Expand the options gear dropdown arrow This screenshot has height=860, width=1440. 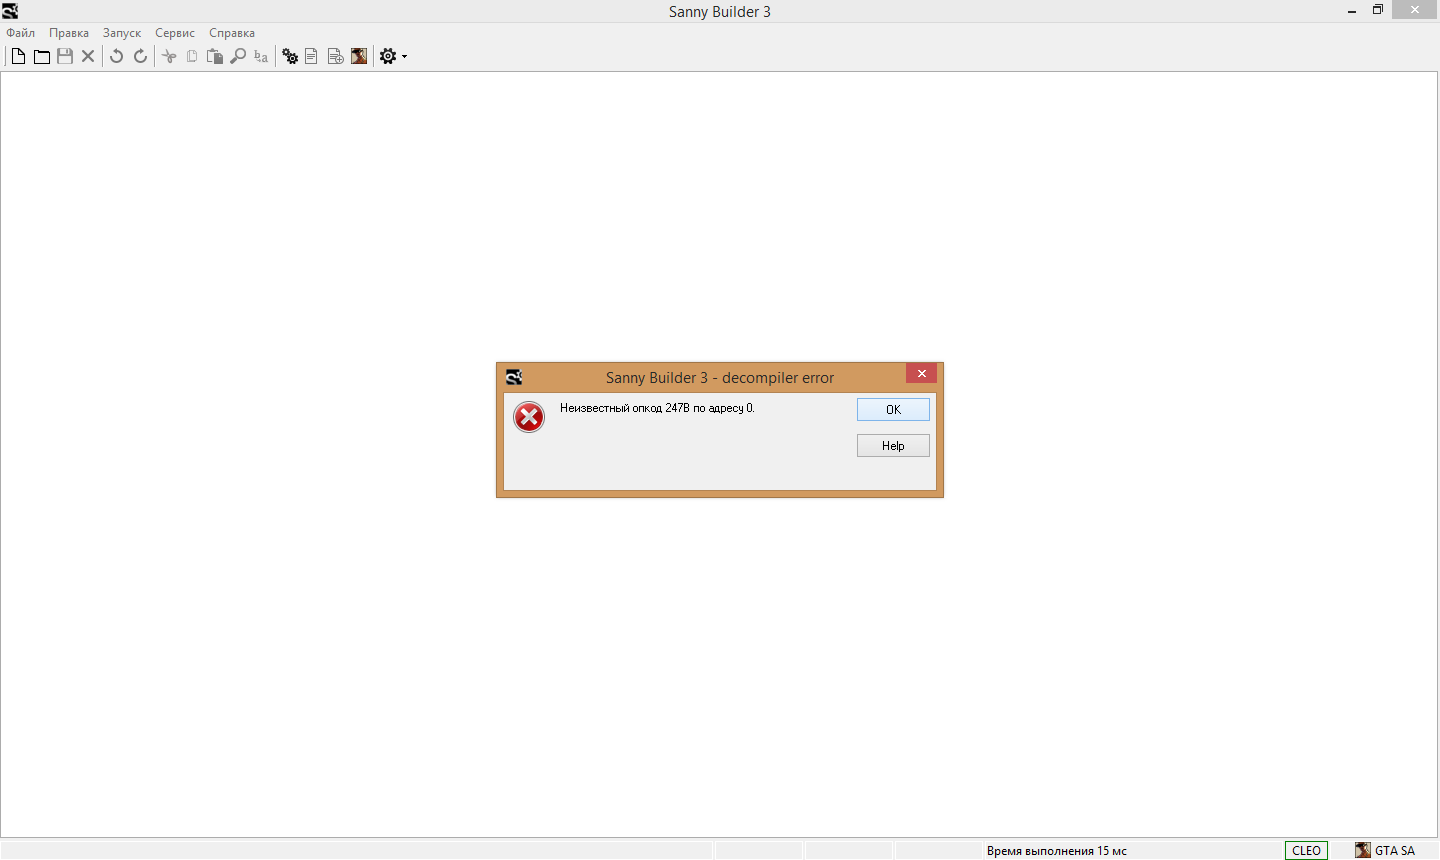(x=404, y=57)
